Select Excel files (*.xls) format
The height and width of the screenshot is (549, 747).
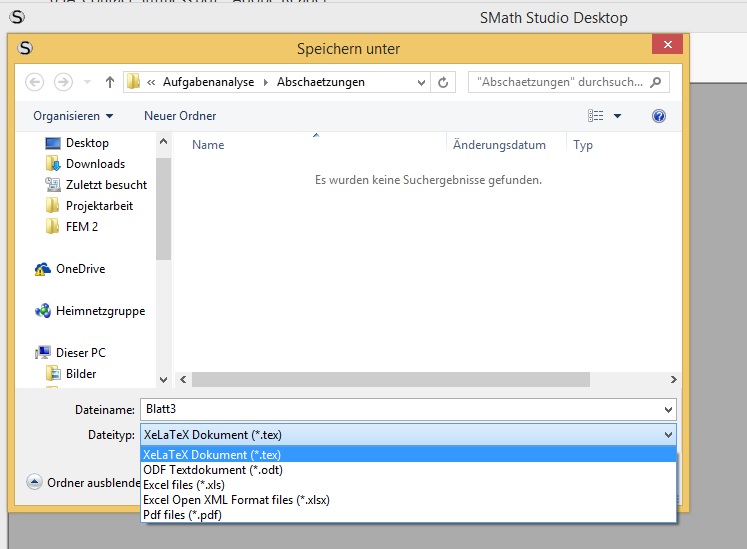click(x=183, y=485)
